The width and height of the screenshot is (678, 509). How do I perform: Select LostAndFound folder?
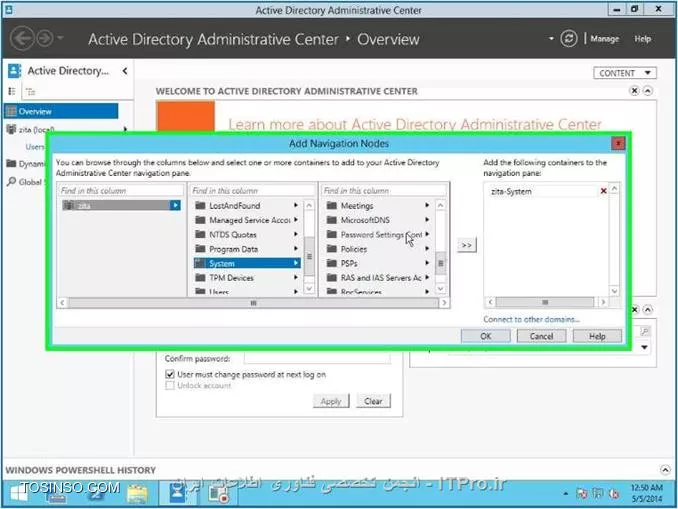click(x=234, y=205)
